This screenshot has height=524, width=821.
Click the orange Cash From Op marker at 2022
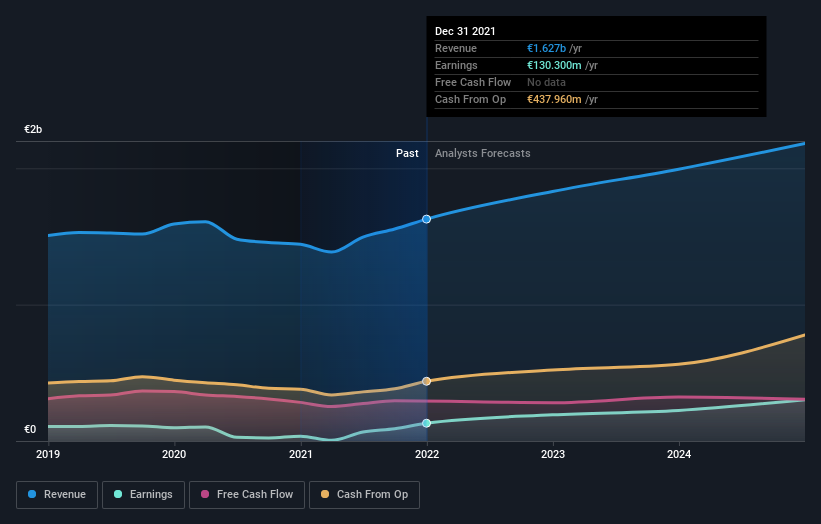pos(427,381)
